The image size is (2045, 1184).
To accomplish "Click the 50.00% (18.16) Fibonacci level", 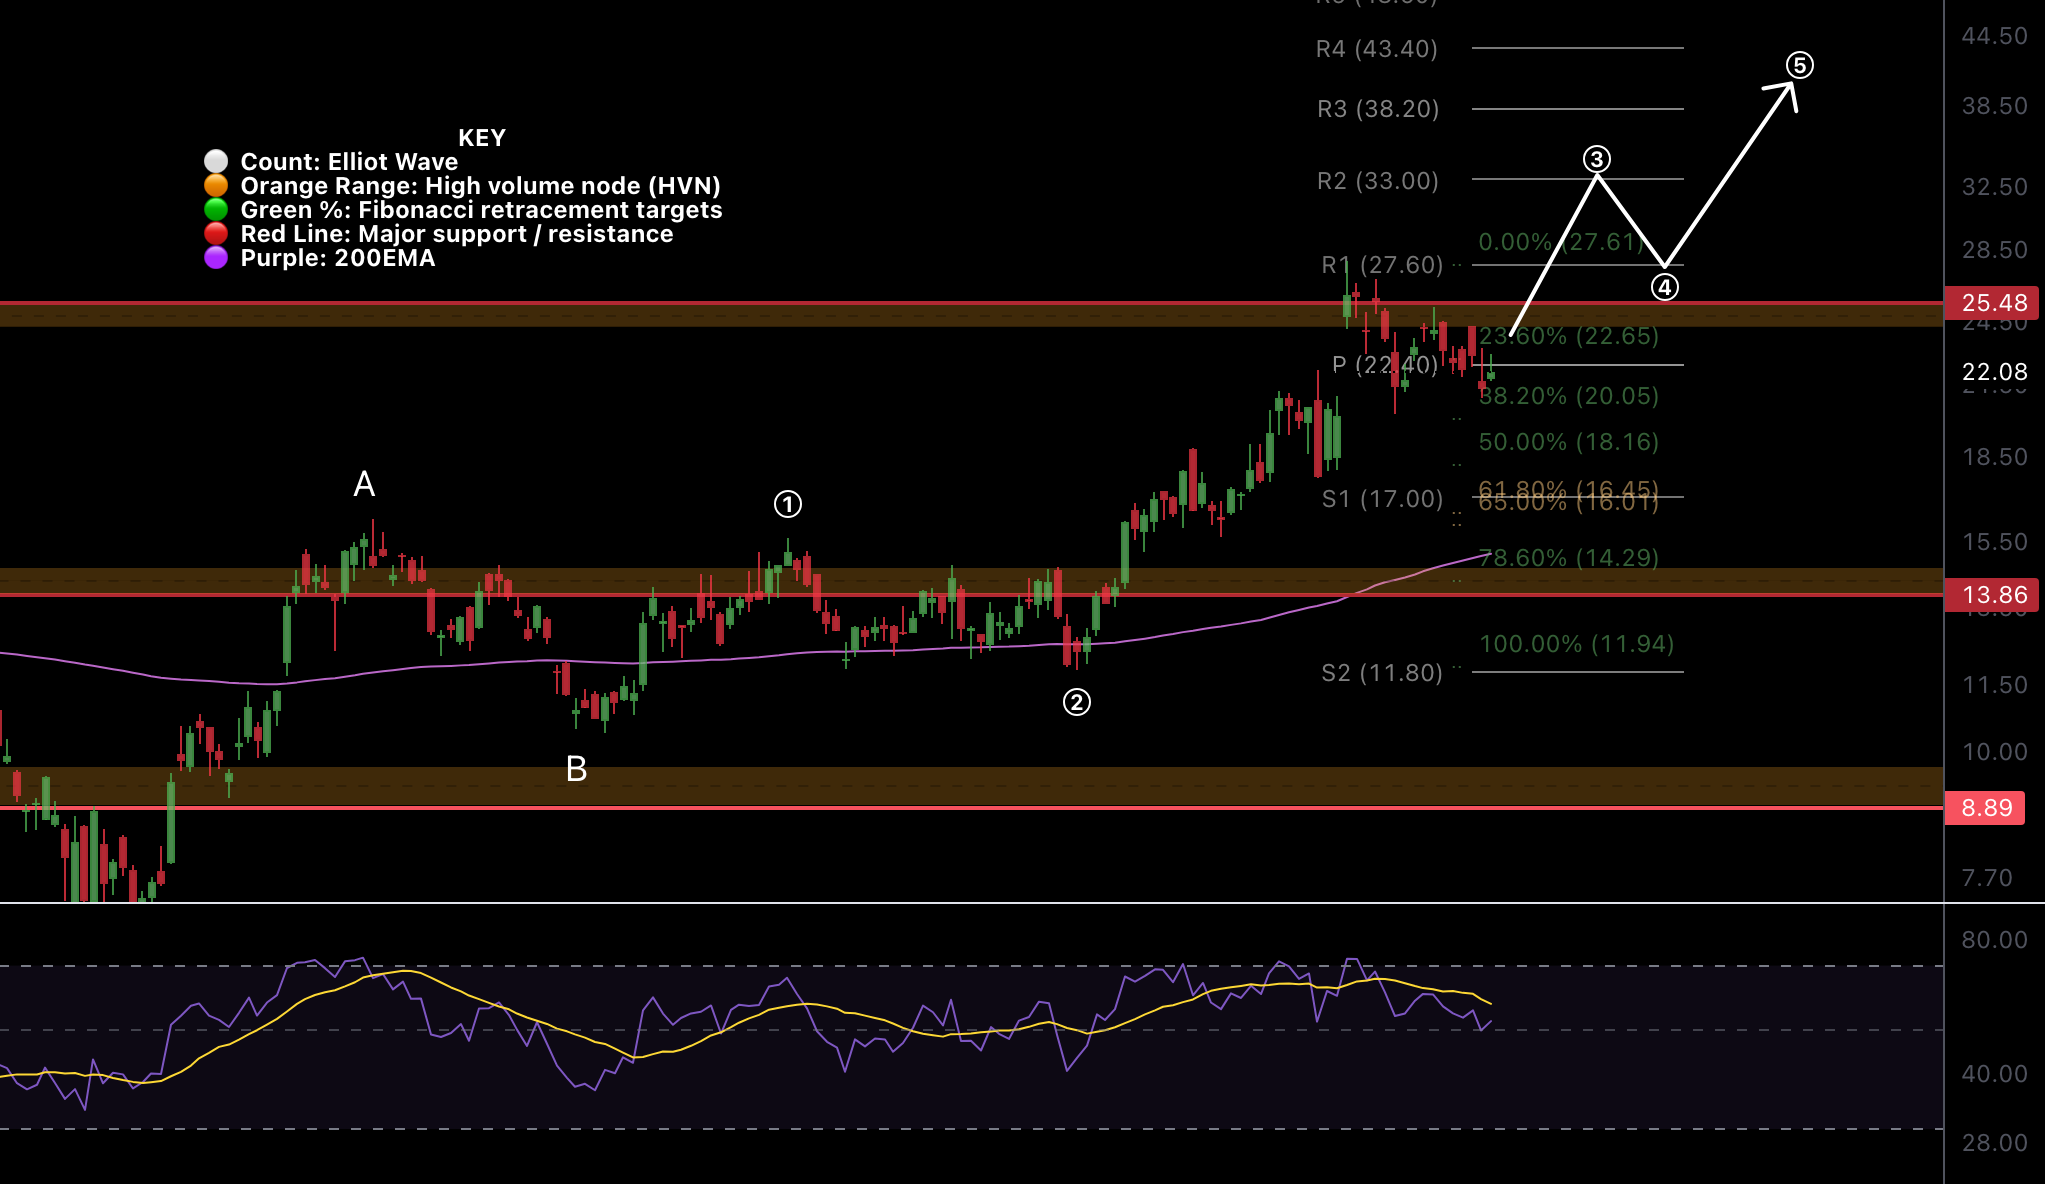I will pyautogui.click(x=1568, y=442).
